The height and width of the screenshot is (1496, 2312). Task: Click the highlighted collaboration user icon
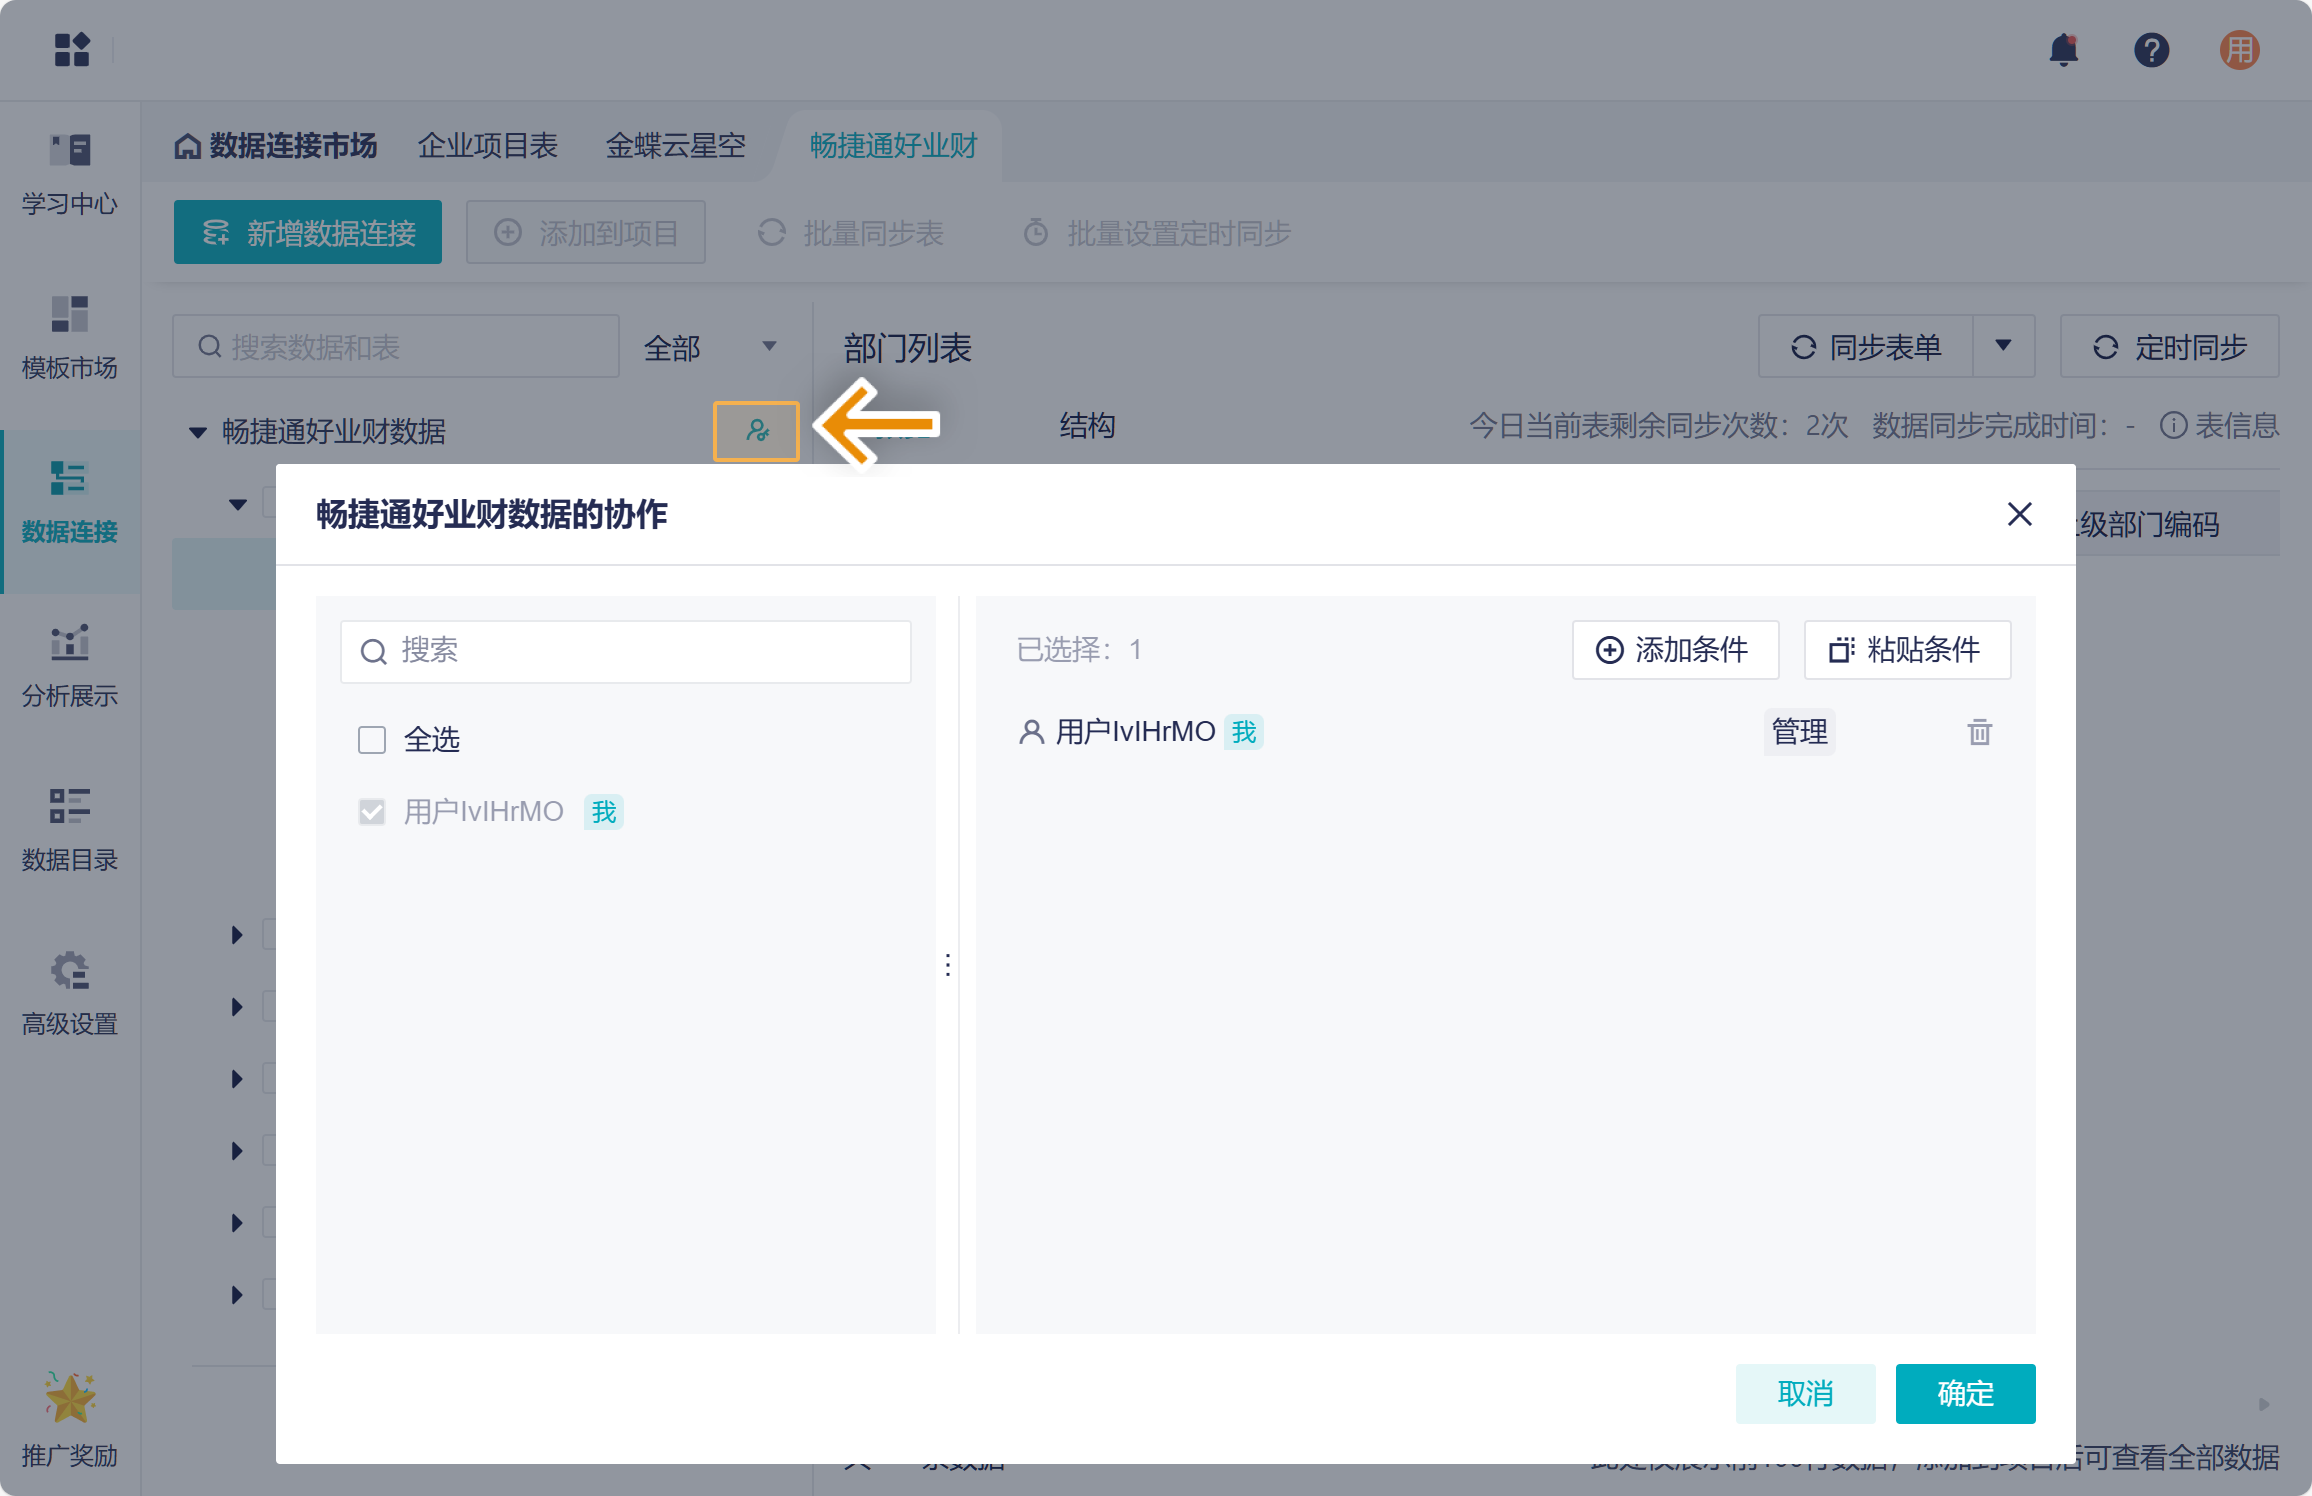(x=757, y=431)
